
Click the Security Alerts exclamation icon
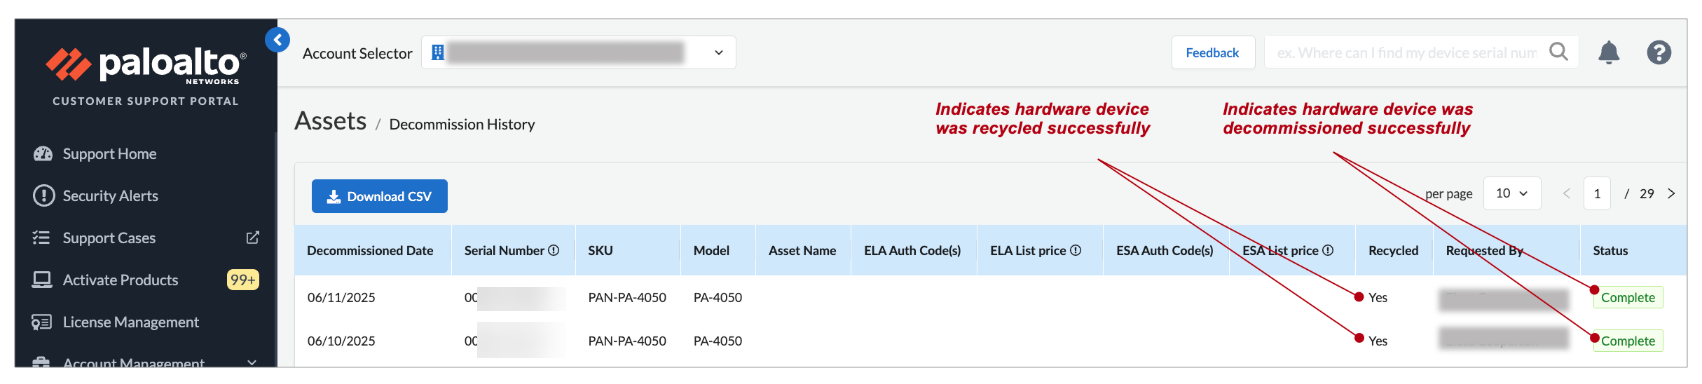pyautogui.click(x=43, y=196)
